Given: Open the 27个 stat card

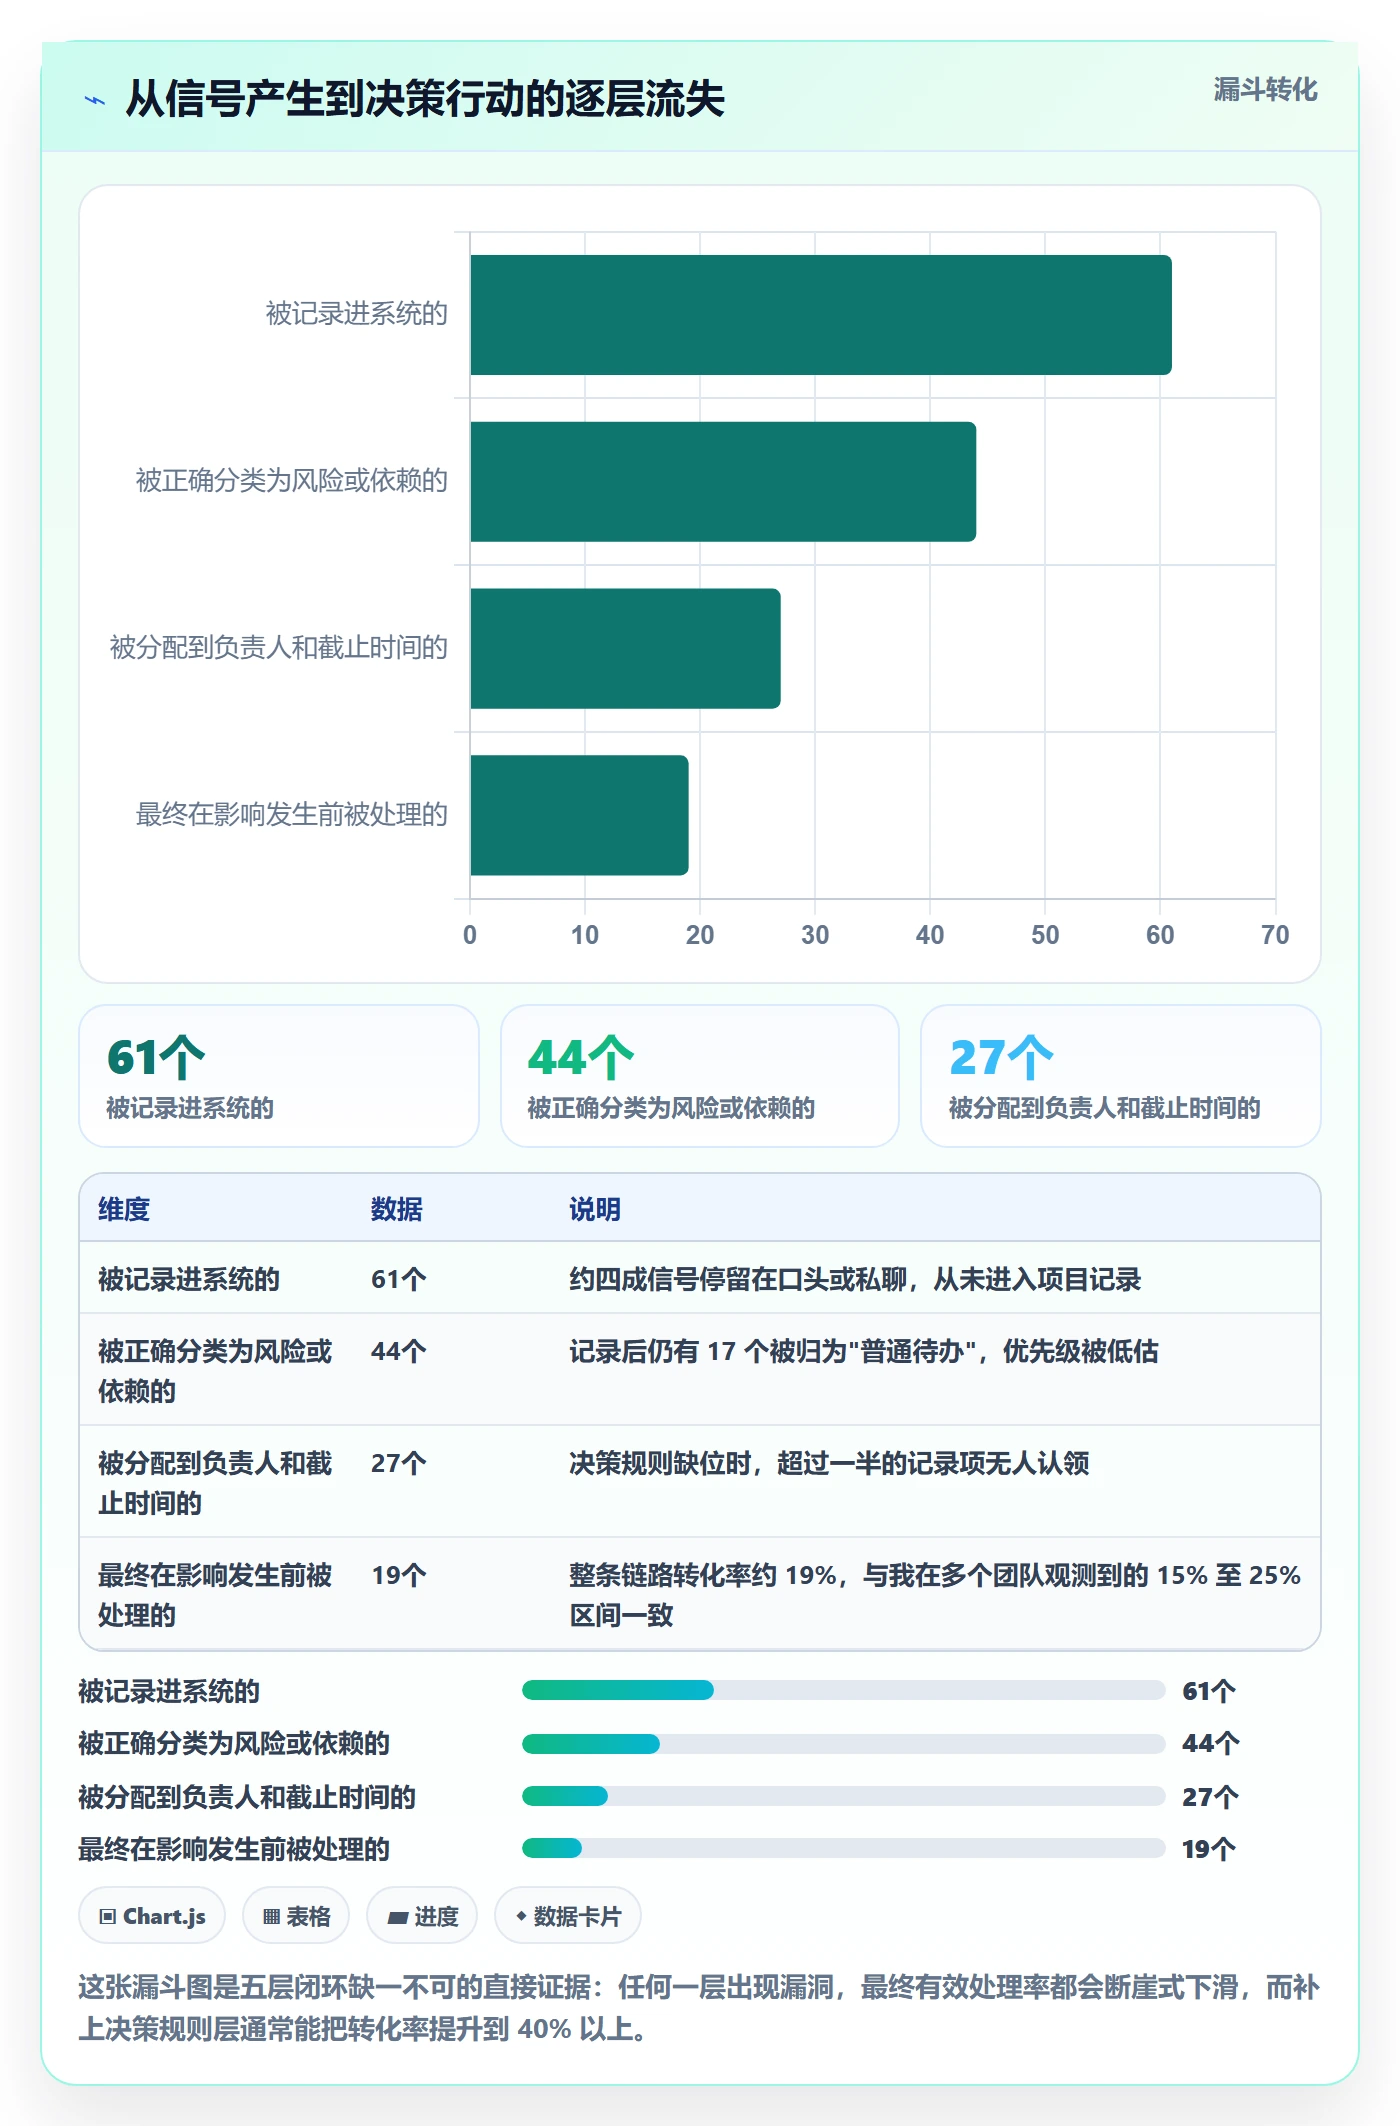Looking at the screenshot, I should click(x=1121, y=1076).
